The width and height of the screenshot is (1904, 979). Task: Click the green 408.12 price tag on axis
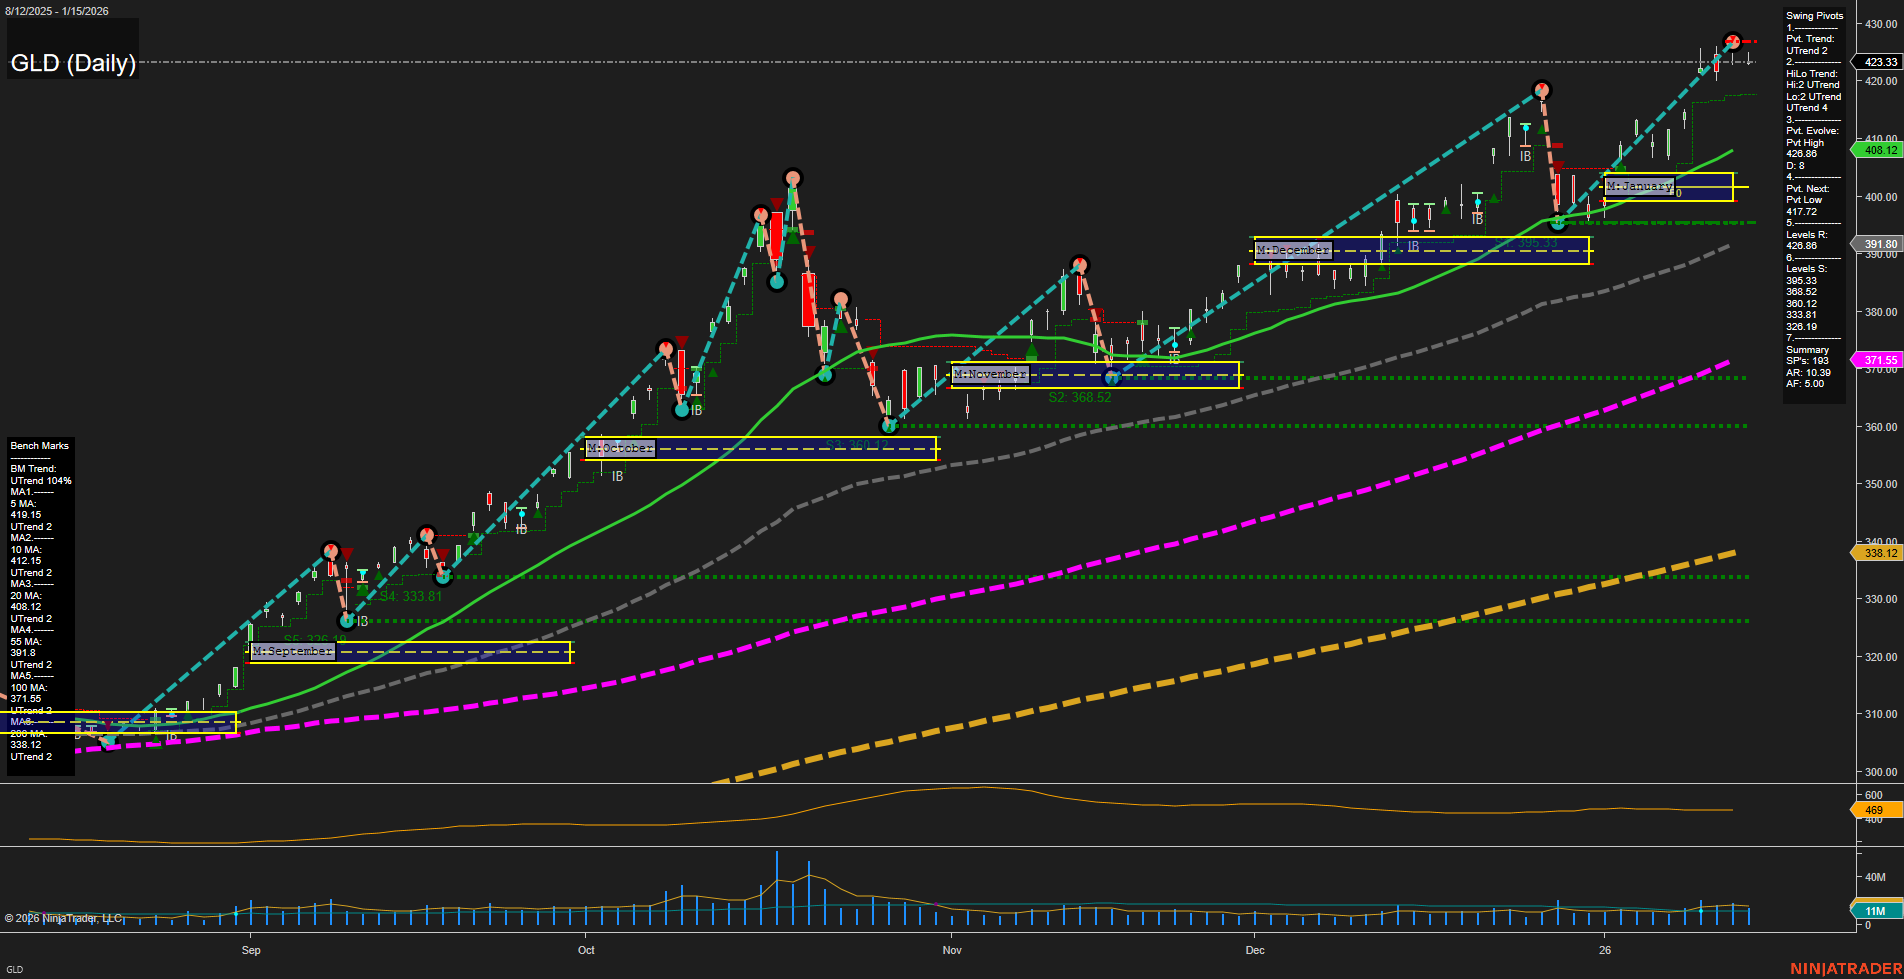point(1878,150)
